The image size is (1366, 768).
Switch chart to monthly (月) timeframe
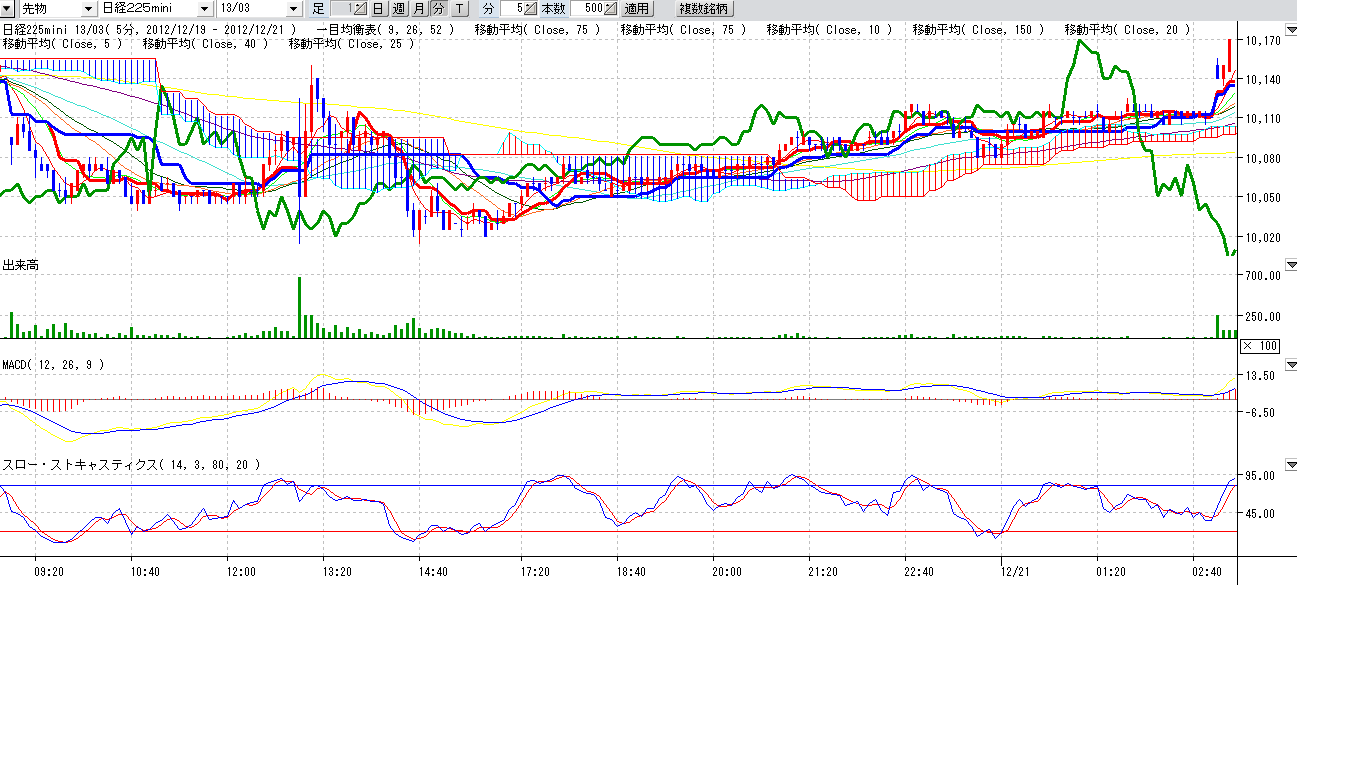click(x=418, y=9)
